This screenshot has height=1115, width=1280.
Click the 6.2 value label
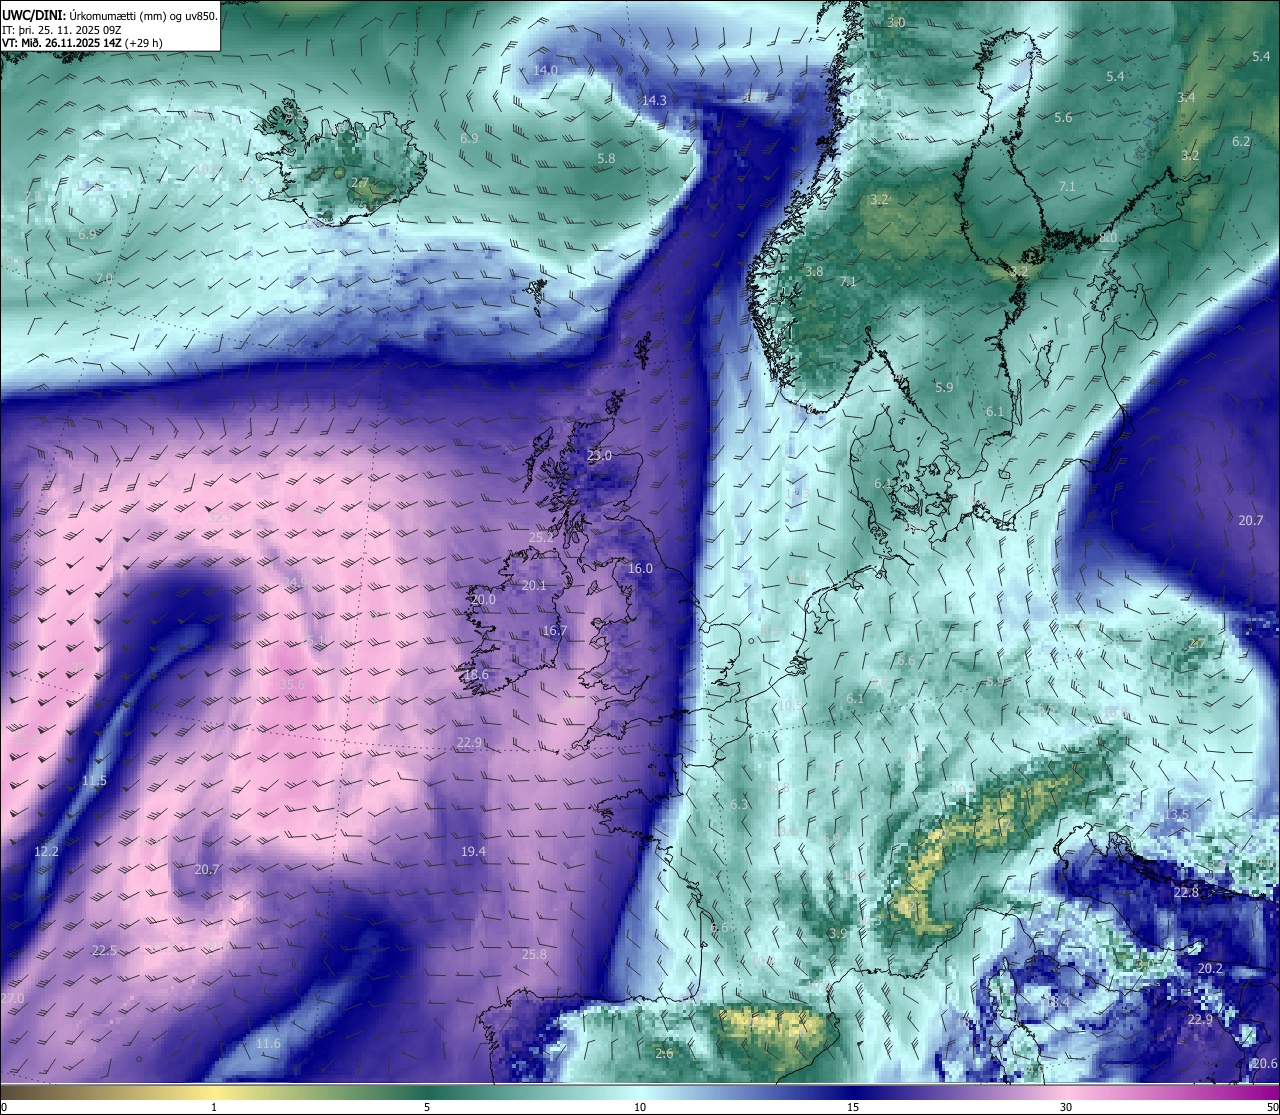(1241, 141)
